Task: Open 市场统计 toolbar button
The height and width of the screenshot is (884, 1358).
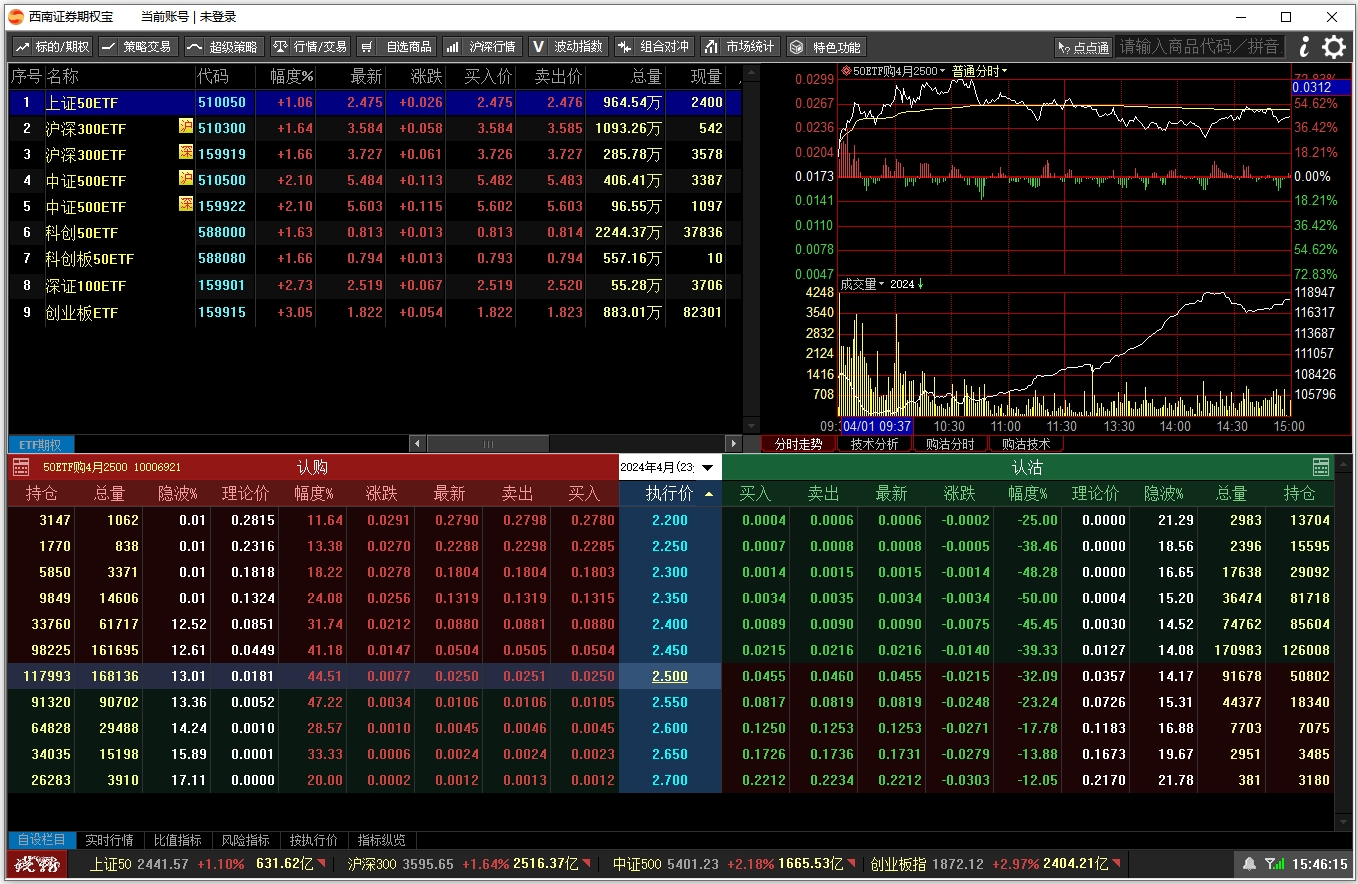Action: (739, 47)
